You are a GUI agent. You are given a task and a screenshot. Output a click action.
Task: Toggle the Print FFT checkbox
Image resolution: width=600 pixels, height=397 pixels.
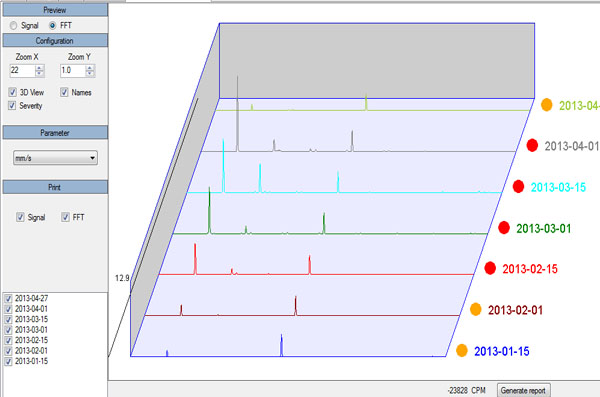[65, 217]
